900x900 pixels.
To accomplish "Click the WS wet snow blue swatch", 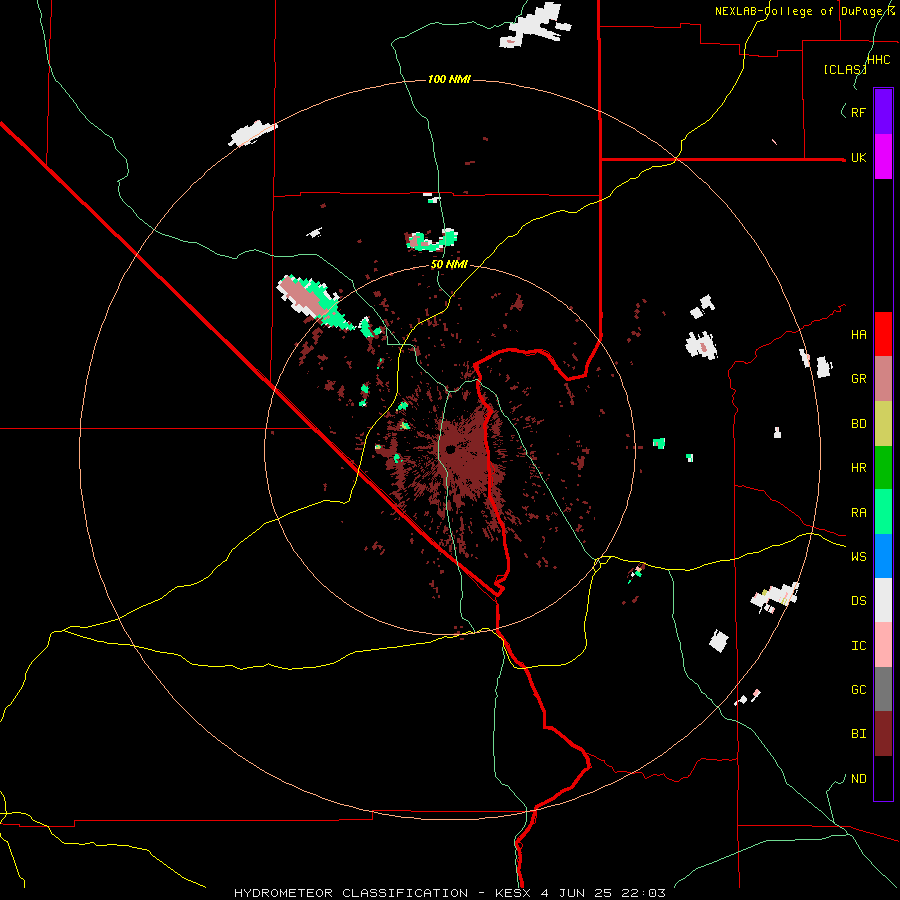I will click(x=883, y=556).
